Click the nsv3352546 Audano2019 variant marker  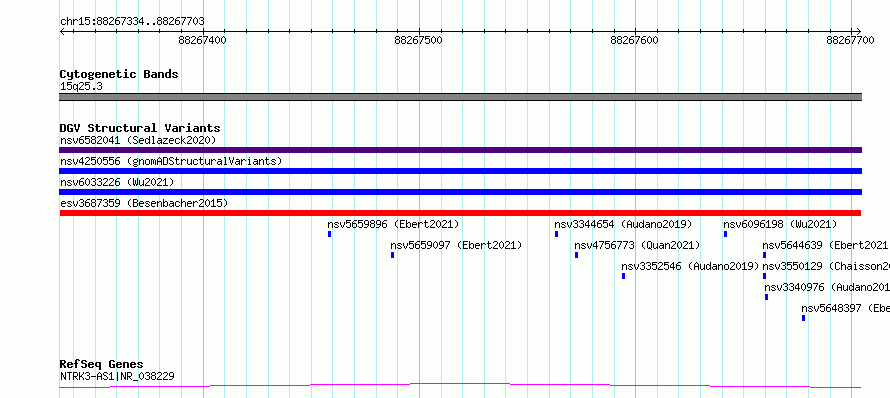[623, 276]
